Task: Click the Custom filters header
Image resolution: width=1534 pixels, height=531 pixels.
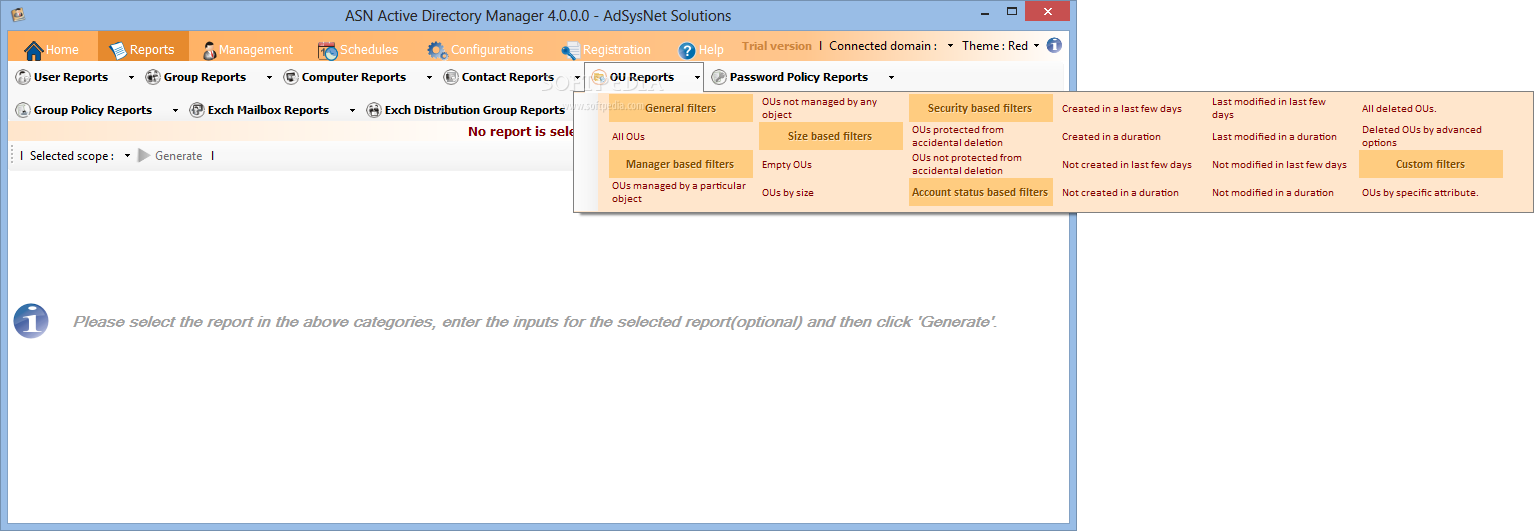Action: click(x=1430, y=164)
